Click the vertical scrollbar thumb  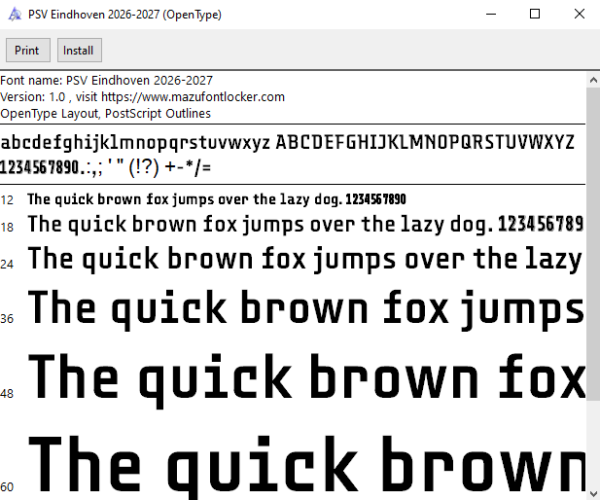tap(593, 244)
